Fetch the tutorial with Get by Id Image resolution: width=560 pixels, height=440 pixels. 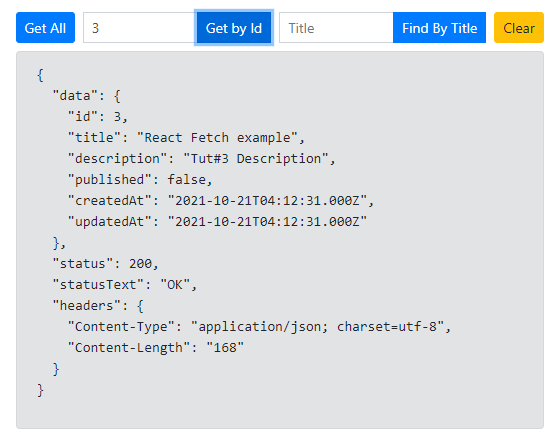[234, 28]
